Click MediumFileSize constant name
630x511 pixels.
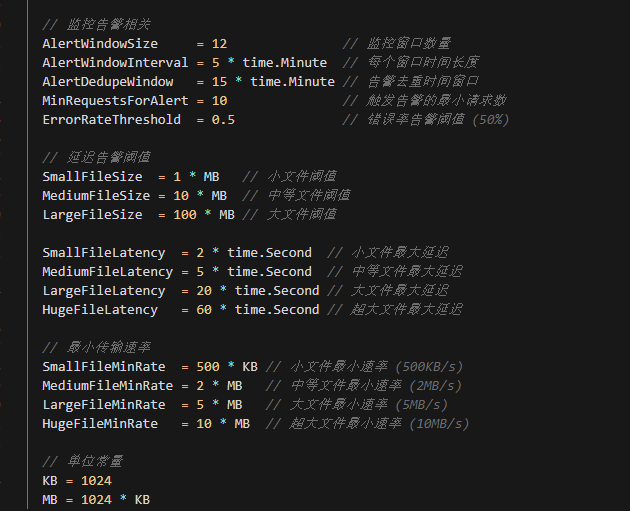pos(96,196)
